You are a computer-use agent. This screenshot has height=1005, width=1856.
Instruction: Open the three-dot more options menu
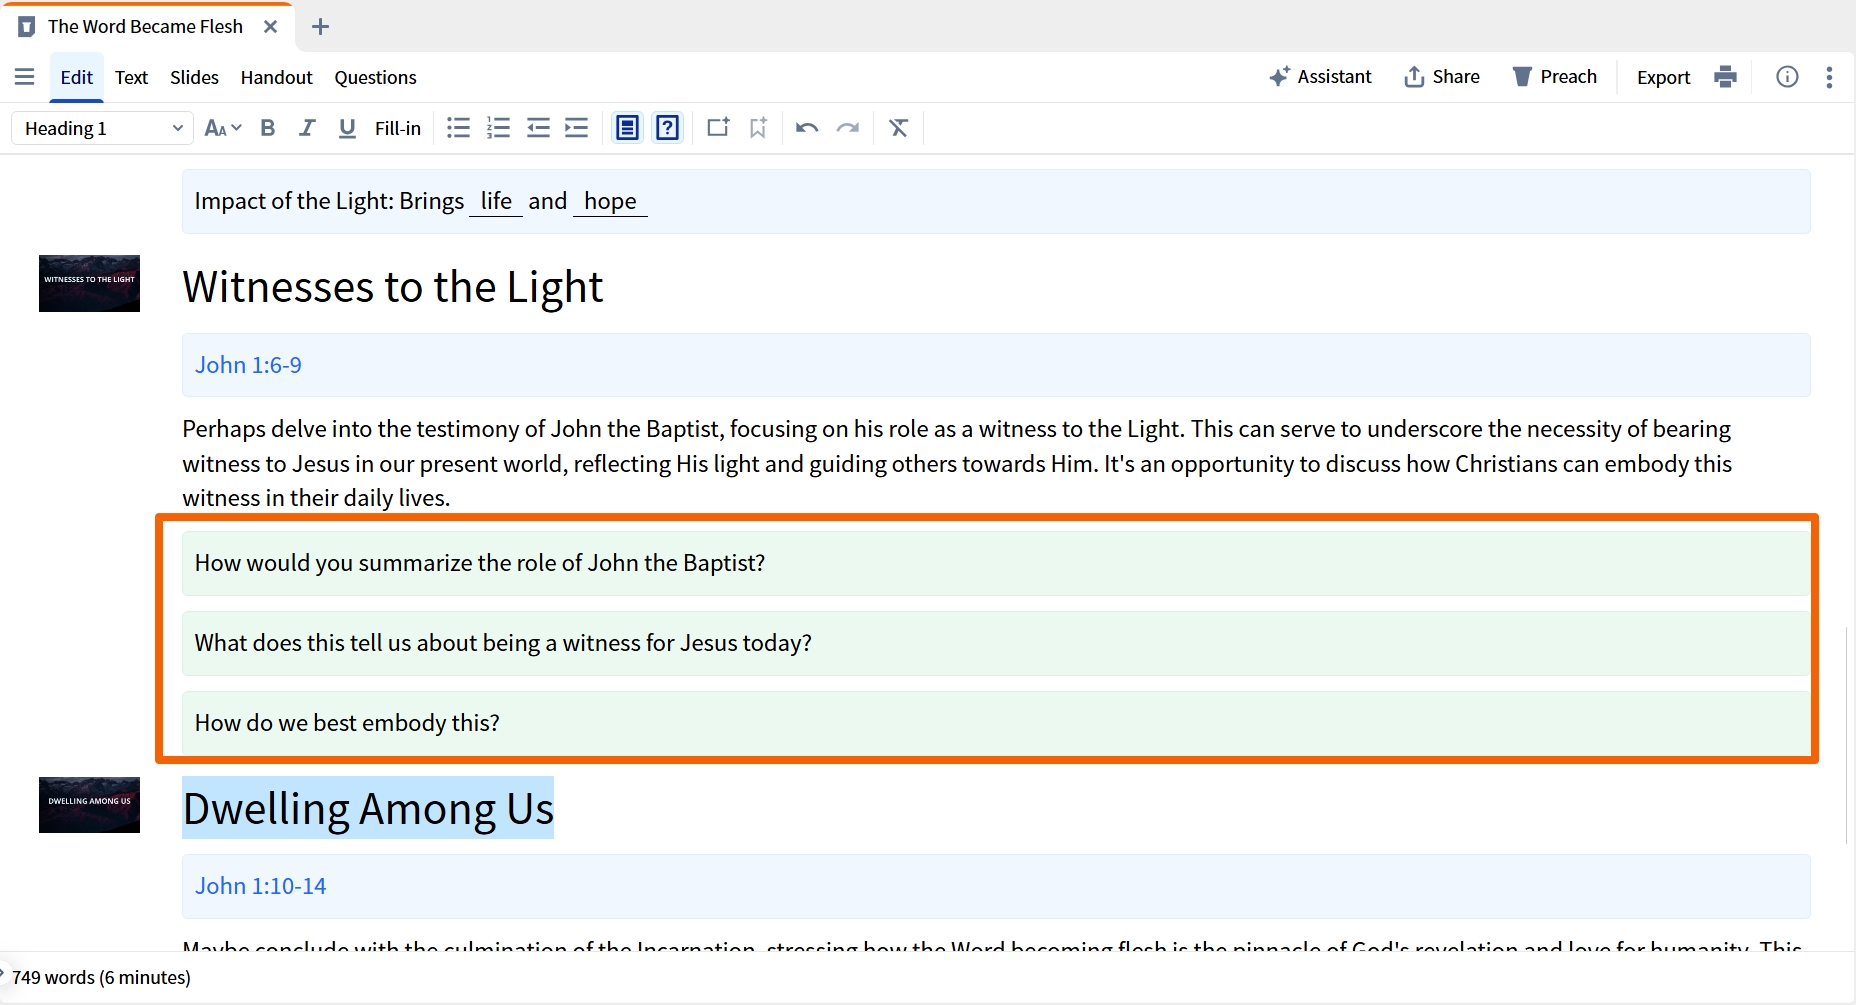pyautogui.click(x=1829, y=77)
